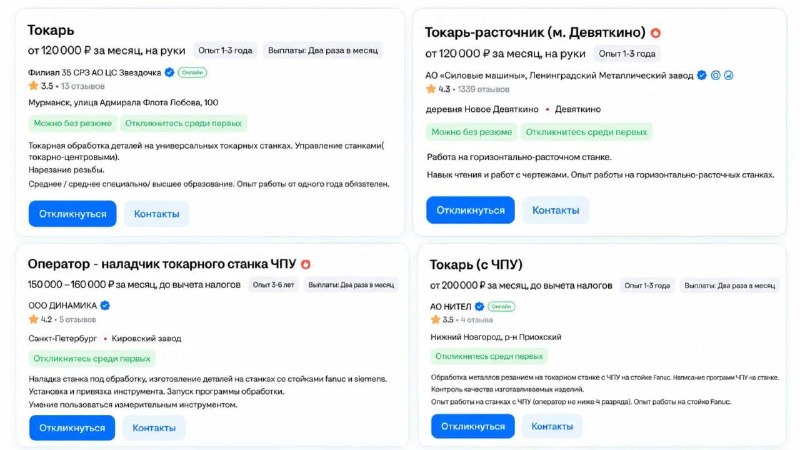Click the star rating 4.3 for Силовые машины
This screenshot has height=450, width=800.
point(438,89)
